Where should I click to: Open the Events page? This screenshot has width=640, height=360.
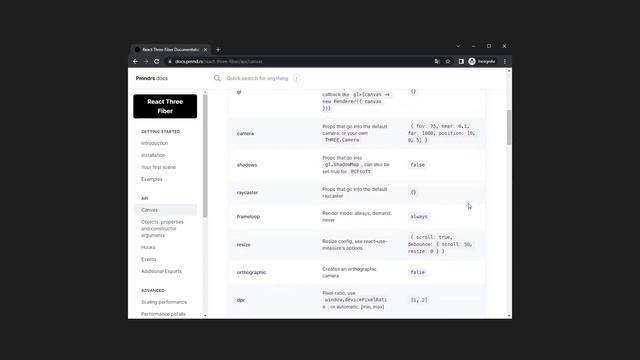pyautogui.click(x=149, y=259)
